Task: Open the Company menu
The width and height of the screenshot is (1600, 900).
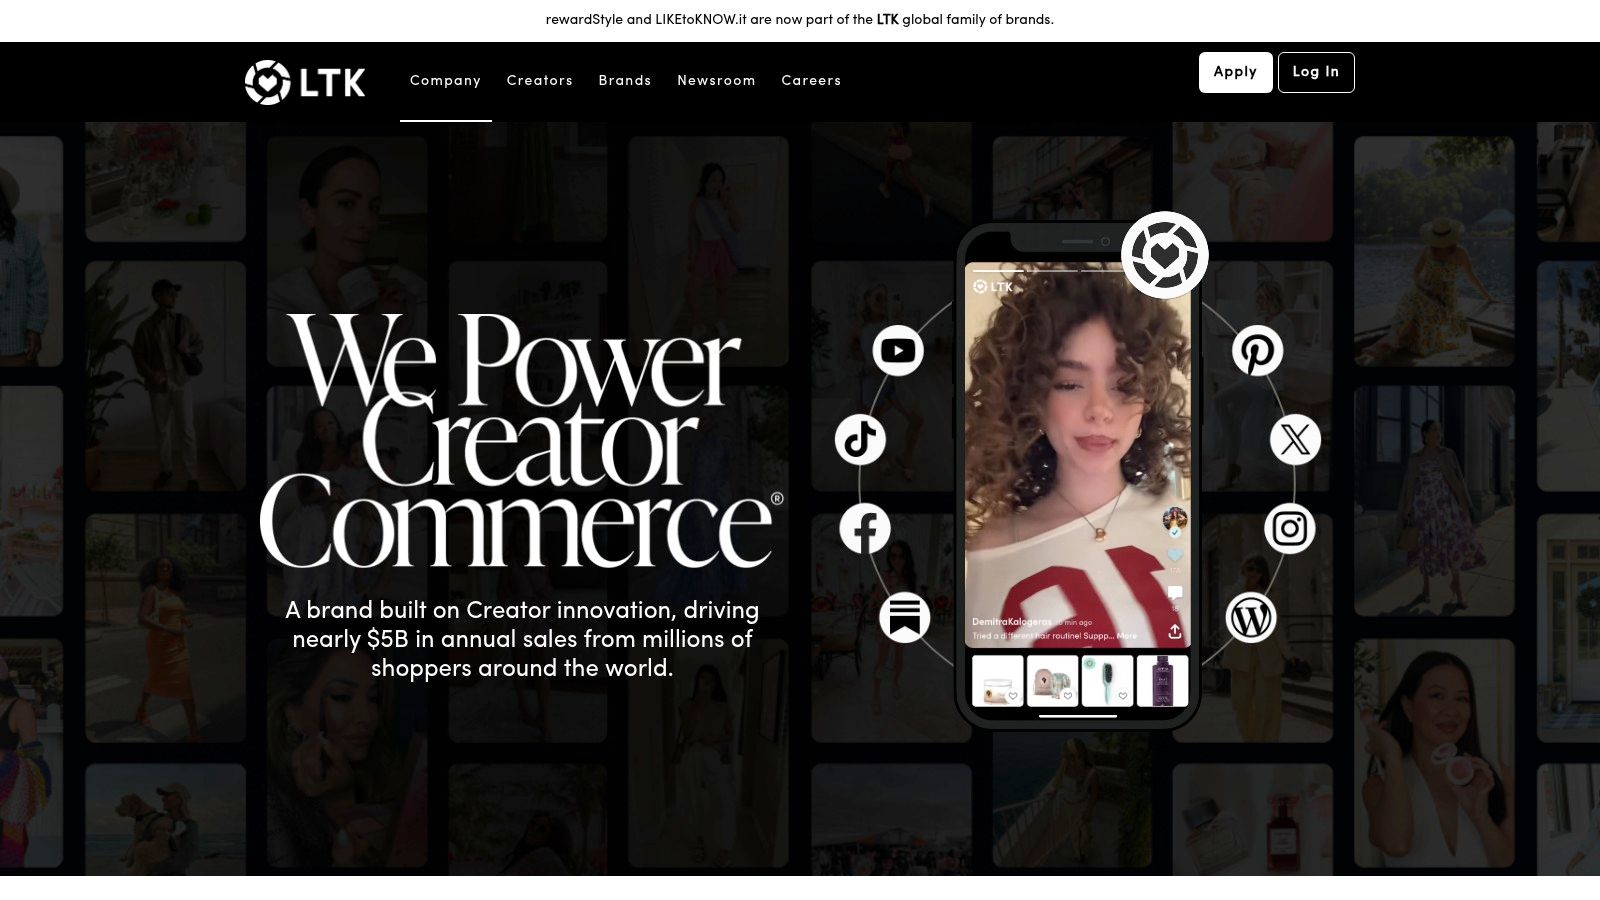Action: pyautogui.click(x=445, y=81)
